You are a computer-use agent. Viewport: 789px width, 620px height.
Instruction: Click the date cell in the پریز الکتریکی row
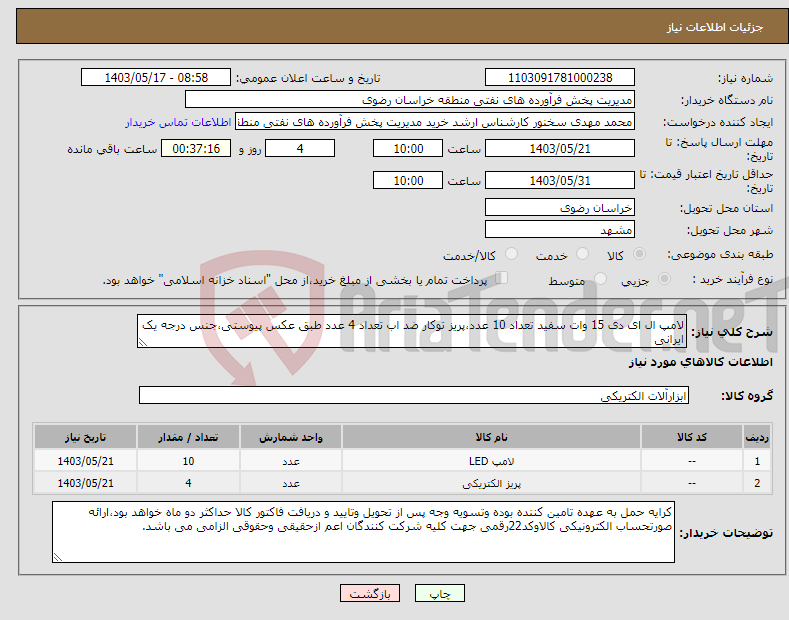pos(86,483)
